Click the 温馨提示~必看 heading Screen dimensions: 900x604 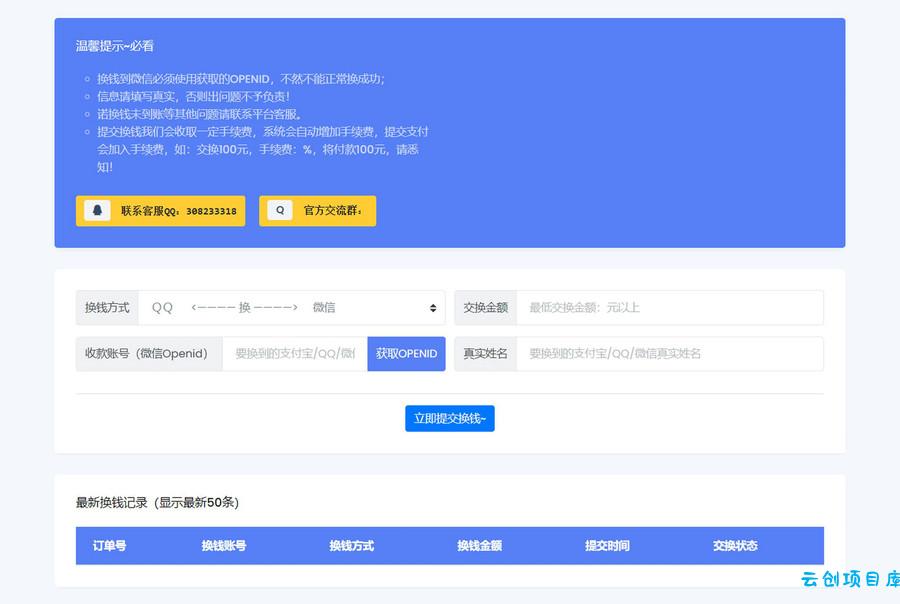pos(115,46)
